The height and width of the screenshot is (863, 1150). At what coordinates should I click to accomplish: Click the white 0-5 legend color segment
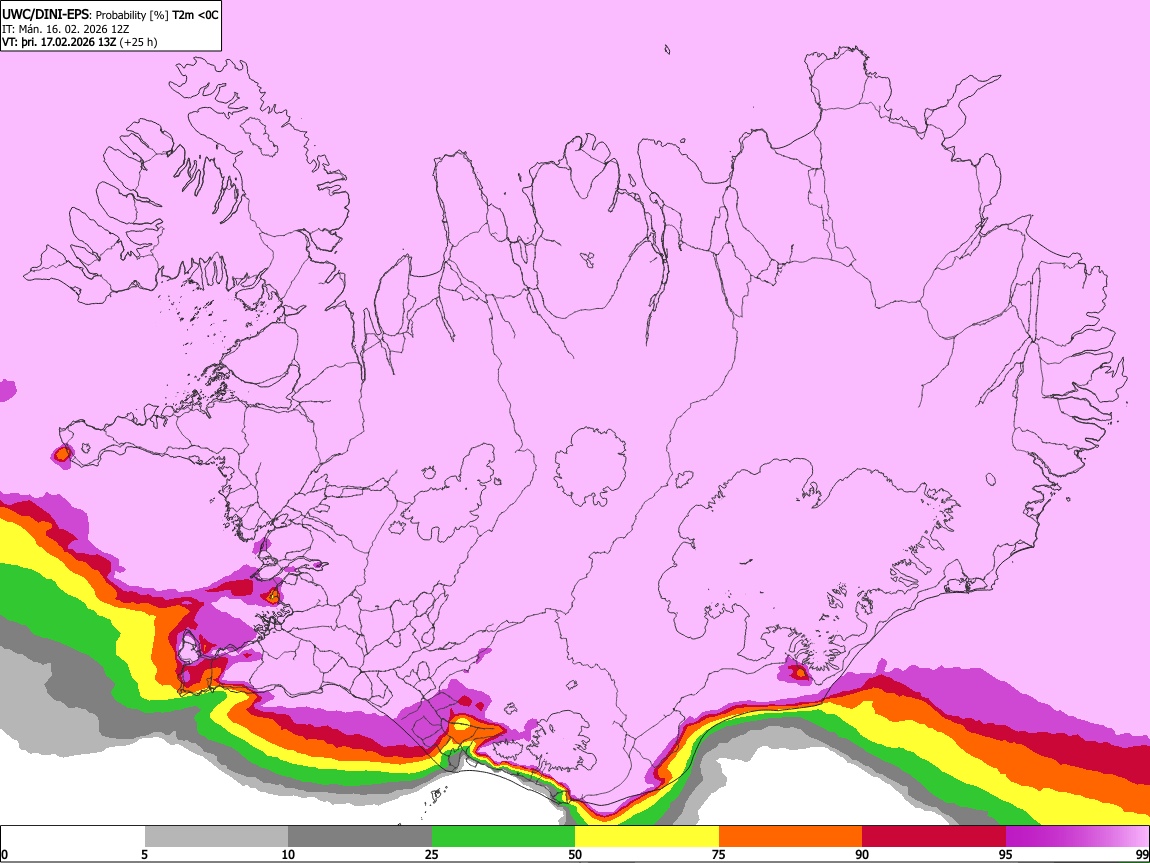tap(73, 837)
